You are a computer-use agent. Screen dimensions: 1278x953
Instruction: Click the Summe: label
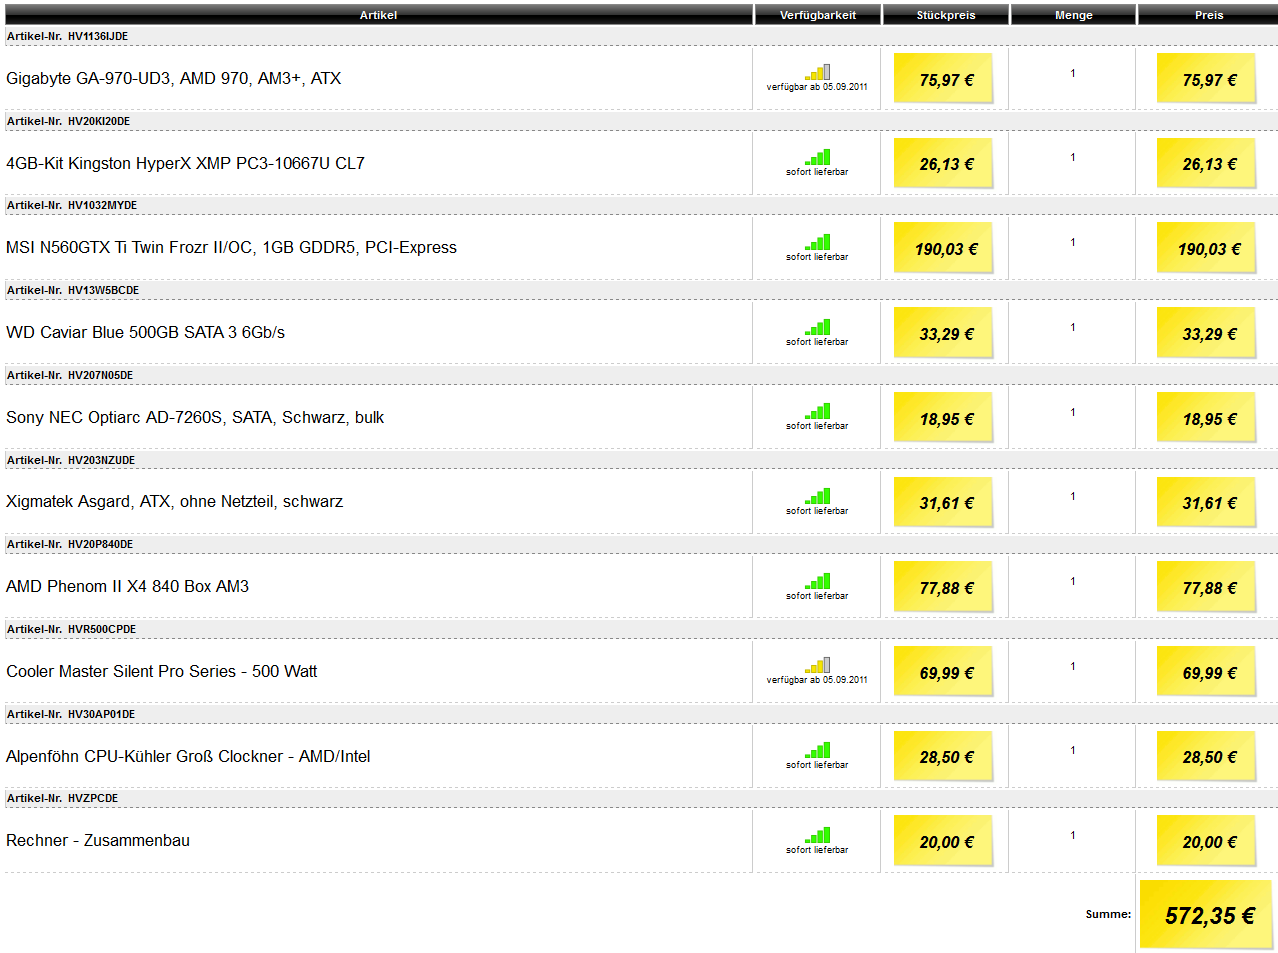1108,914
